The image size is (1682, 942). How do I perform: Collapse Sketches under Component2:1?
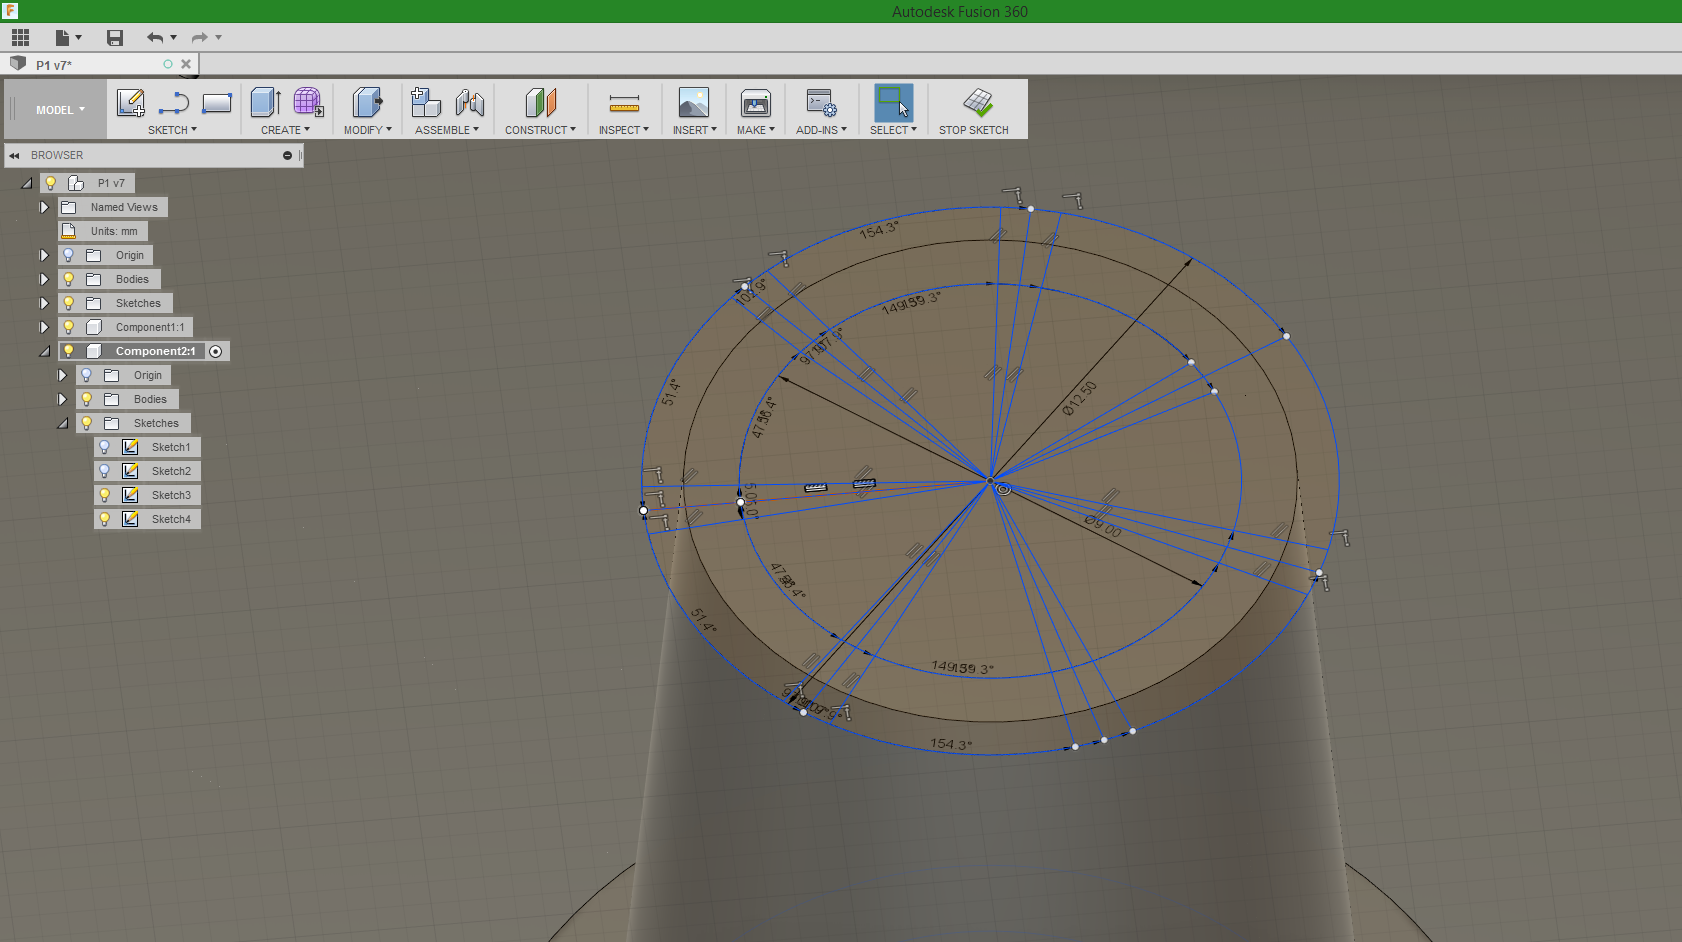tap(62, 424)
